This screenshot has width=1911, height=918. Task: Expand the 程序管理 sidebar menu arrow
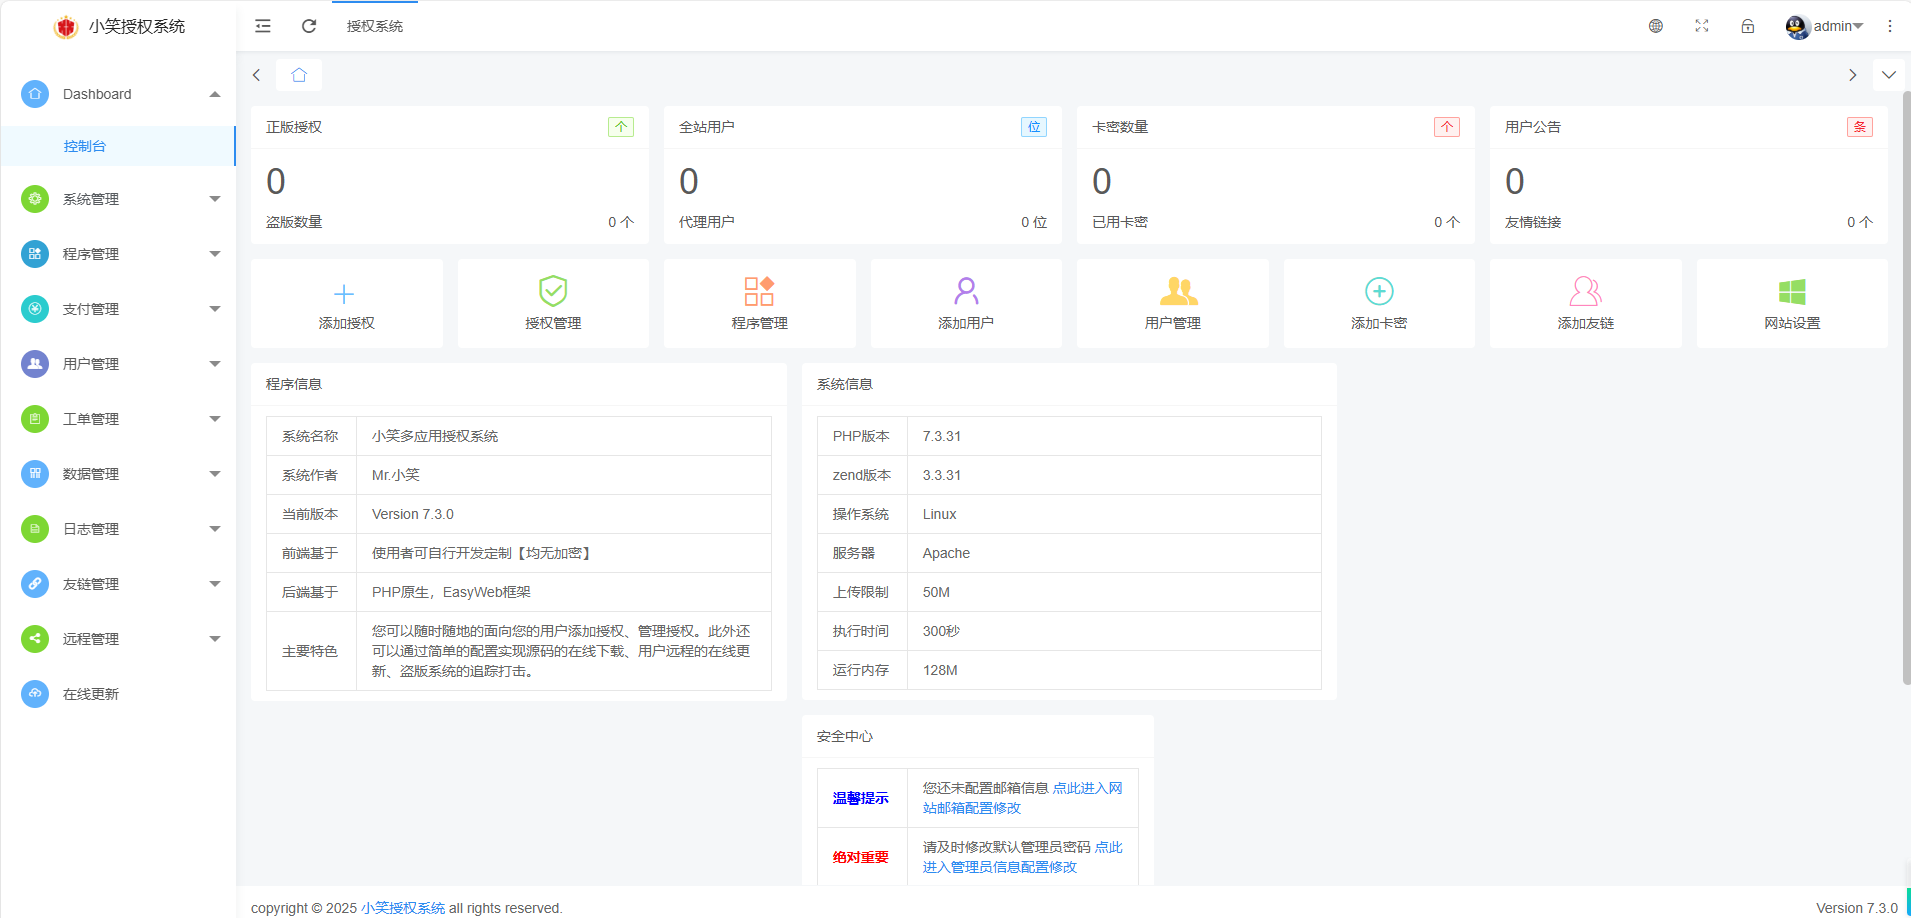click(215, 254)
